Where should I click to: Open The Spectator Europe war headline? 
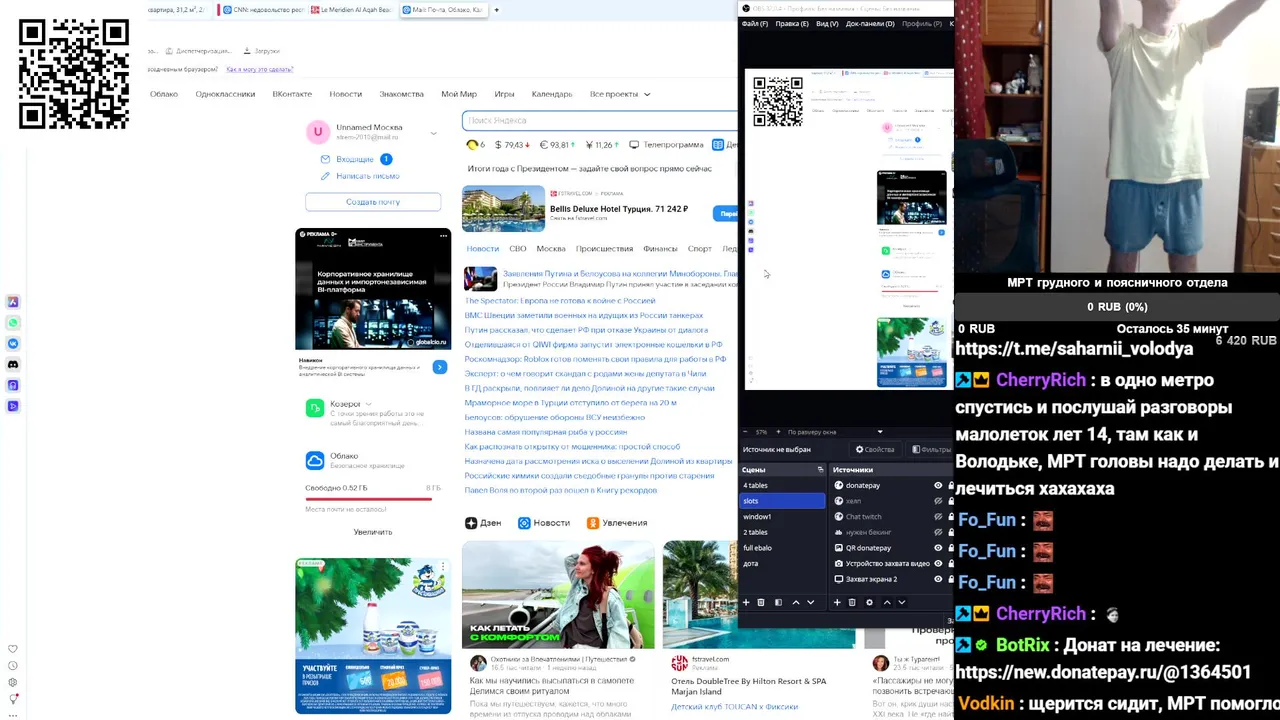tap(560, 300)
